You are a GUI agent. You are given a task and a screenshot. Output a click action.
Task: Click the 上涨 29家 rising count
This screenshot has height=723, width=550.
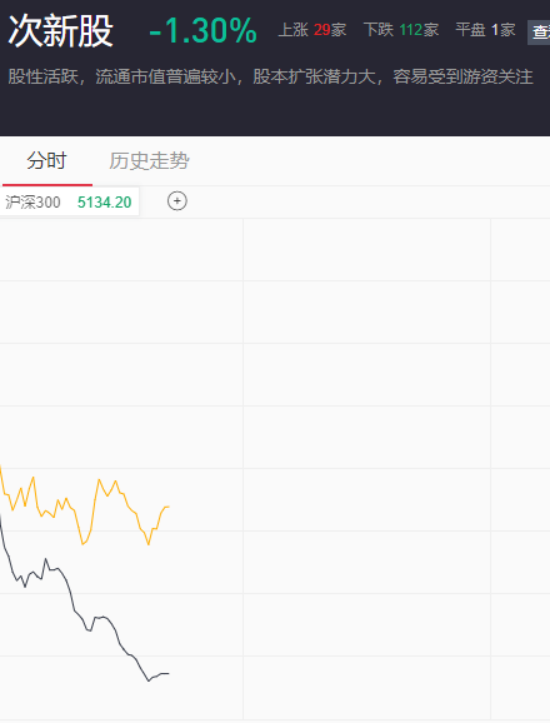[312, 30]
